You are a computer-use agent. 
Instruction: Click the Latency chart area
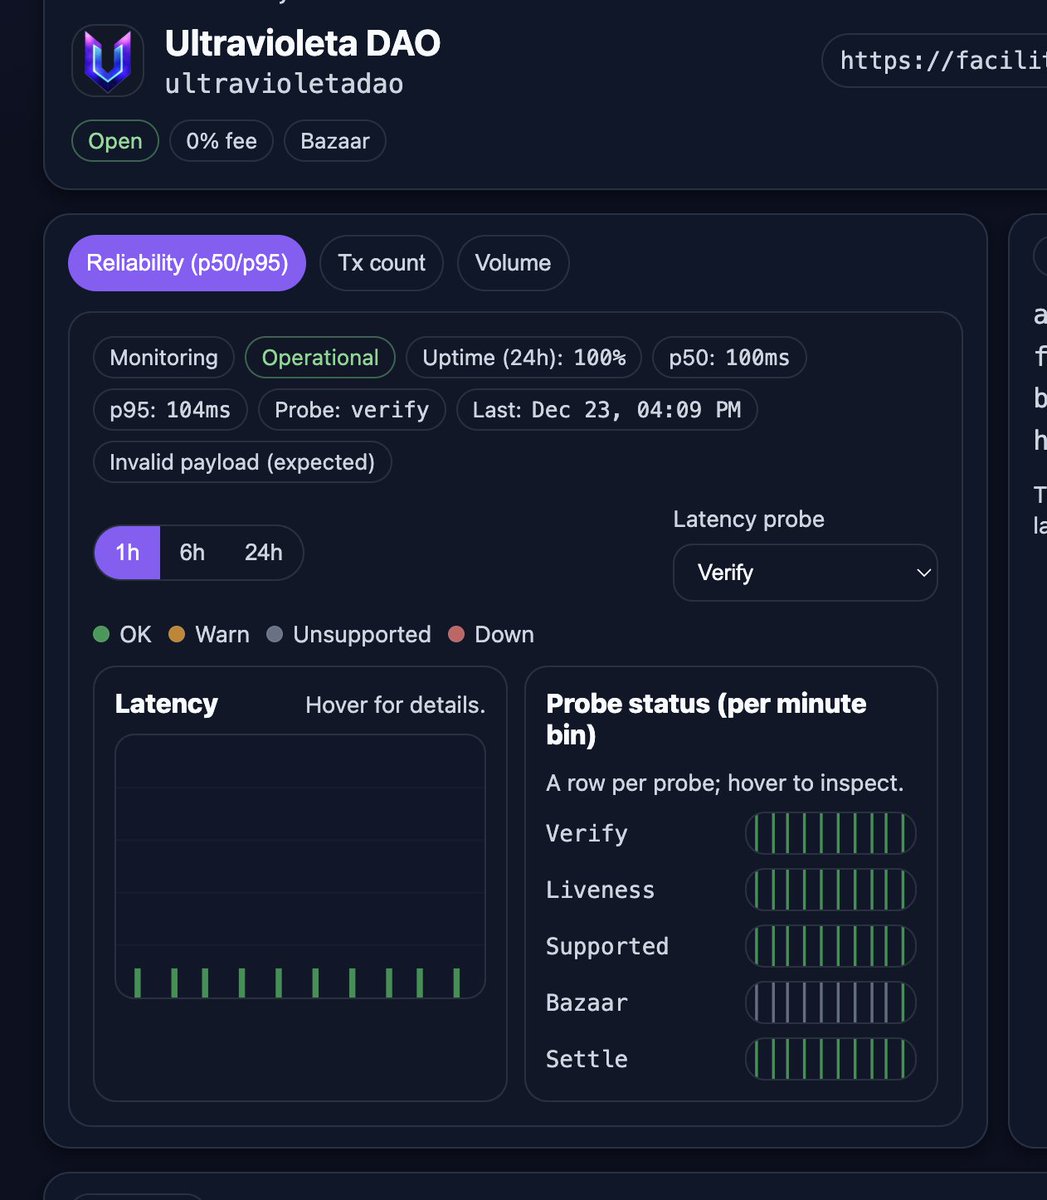300,867
